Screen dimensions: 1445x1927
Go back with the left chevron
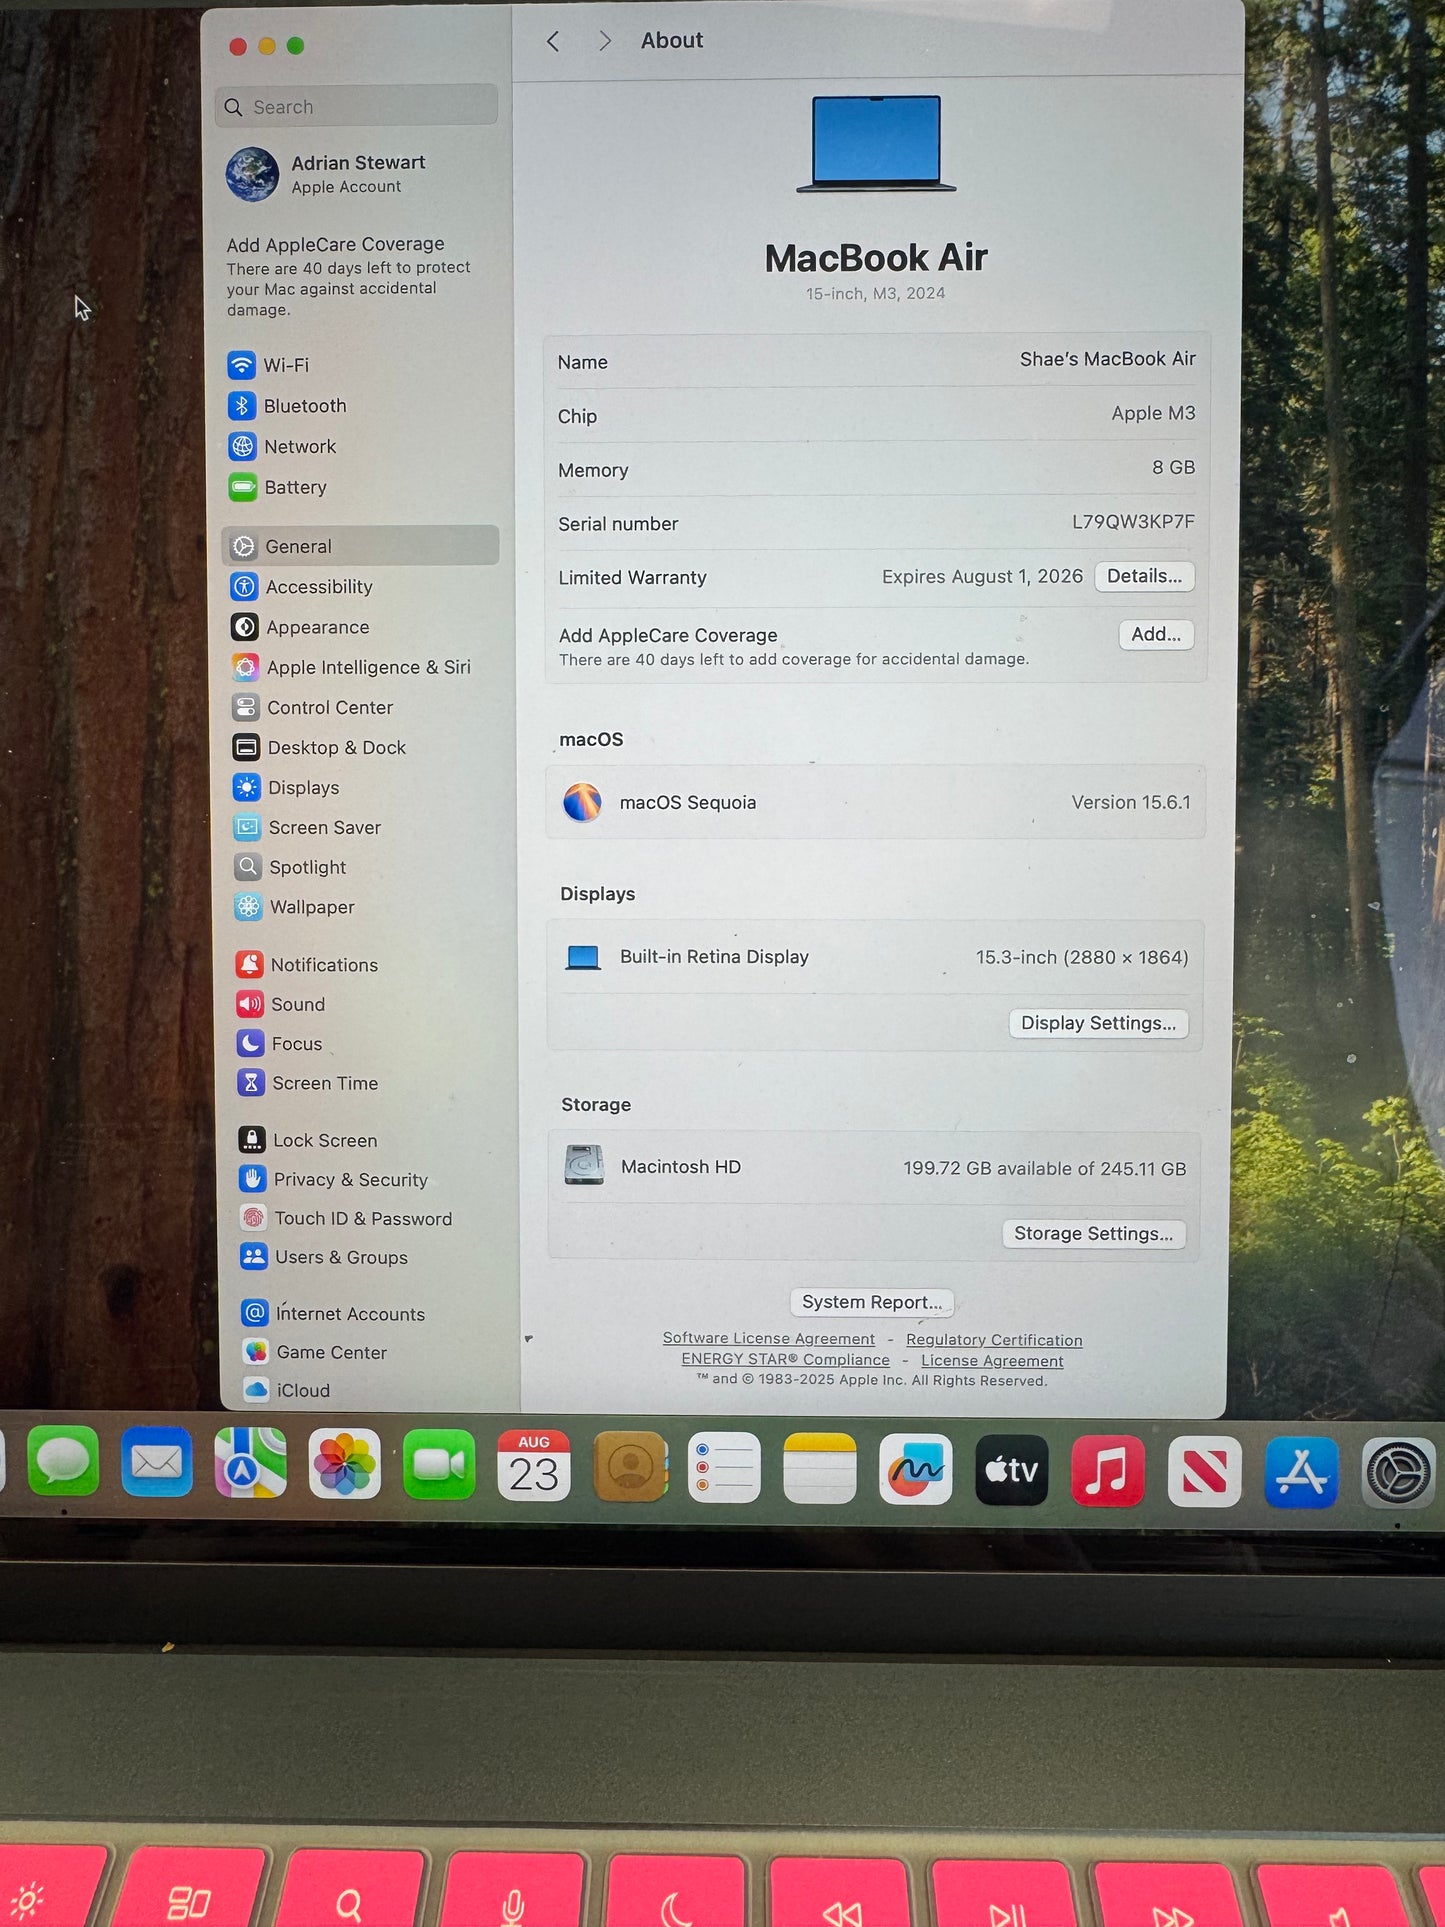pos(553,41)
